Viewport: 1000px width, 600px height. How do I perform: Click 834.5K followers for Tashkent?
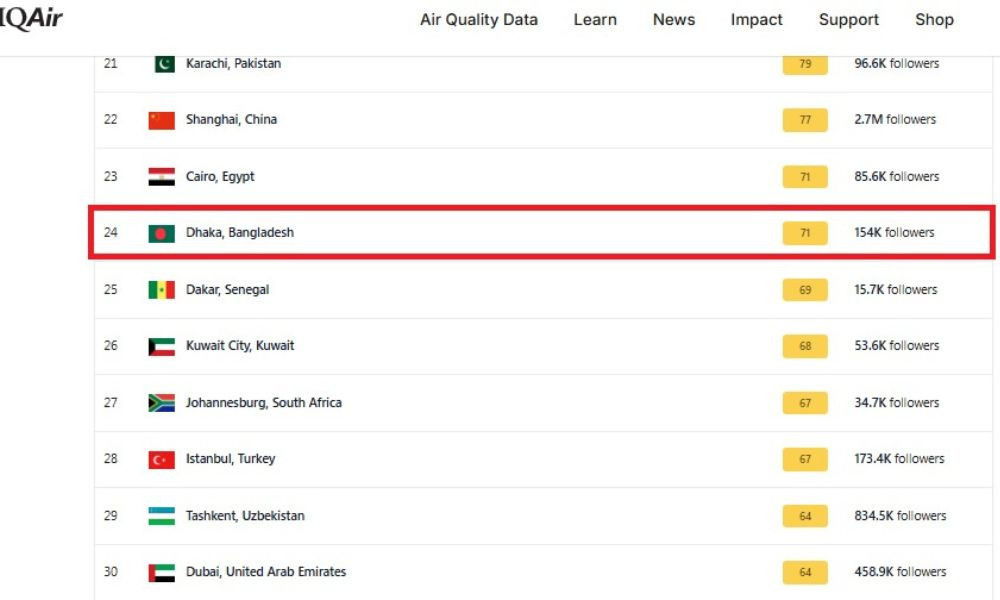[x=900, y=516]
